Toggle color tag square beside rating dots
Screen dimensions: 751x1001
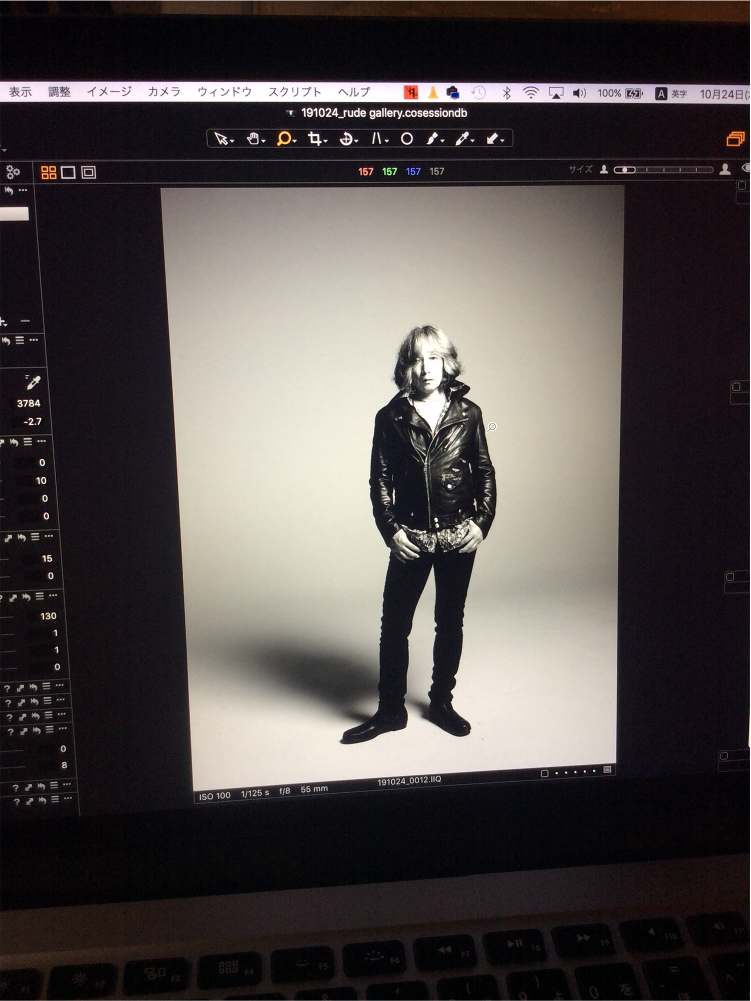point(545,773)
